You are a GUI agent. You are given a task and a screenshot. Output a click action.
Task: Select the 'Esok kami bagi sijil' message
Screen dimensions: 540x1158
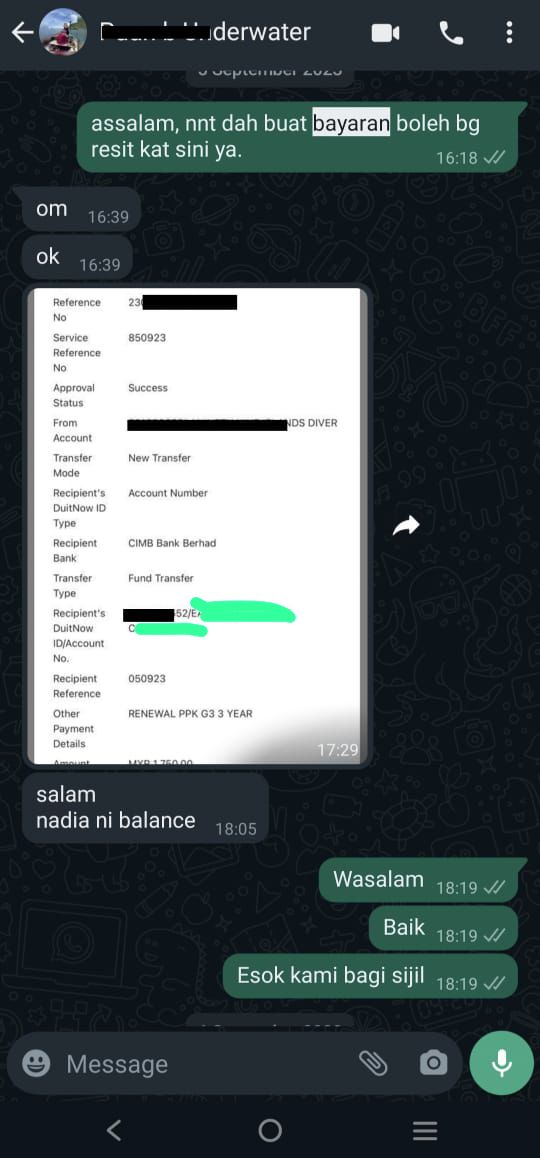(x=370, y=976)
